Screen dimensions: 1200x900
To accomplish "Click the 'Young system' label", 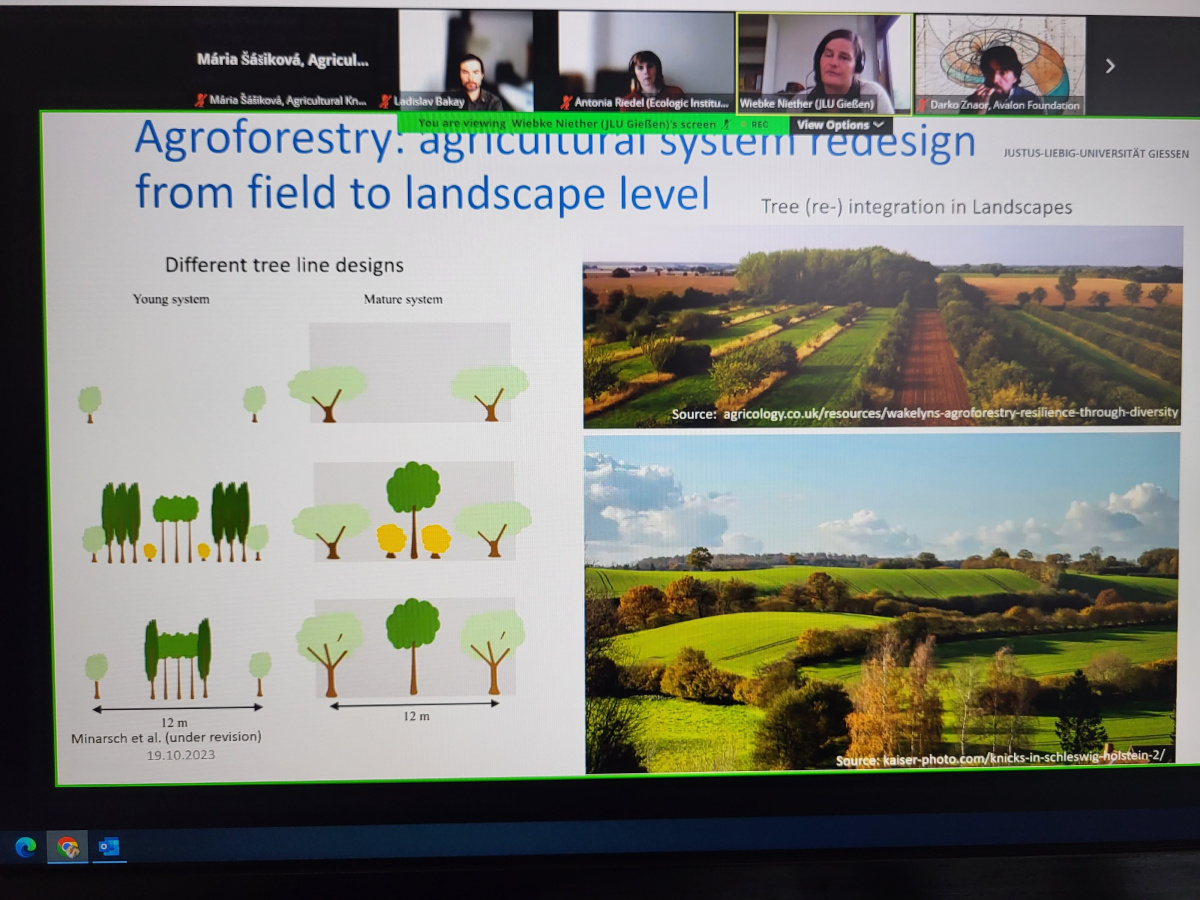I will (x=171, y=299).
